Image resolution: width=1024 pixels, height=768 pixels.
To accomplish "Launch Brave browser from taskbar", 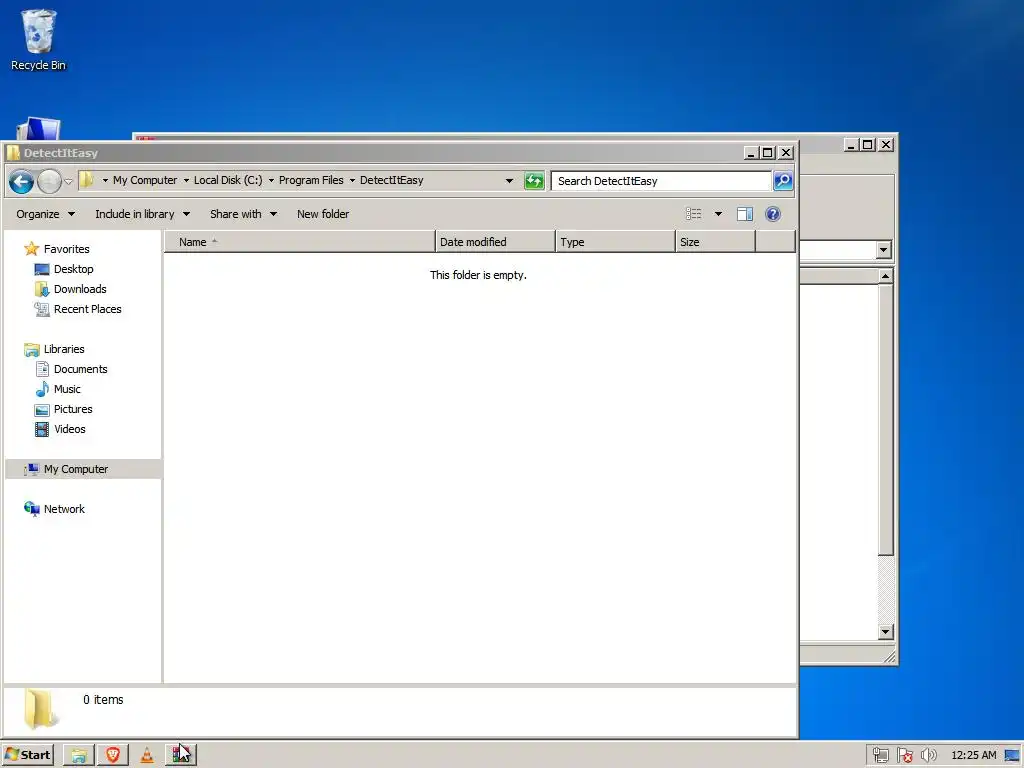I will pos(112,756).
